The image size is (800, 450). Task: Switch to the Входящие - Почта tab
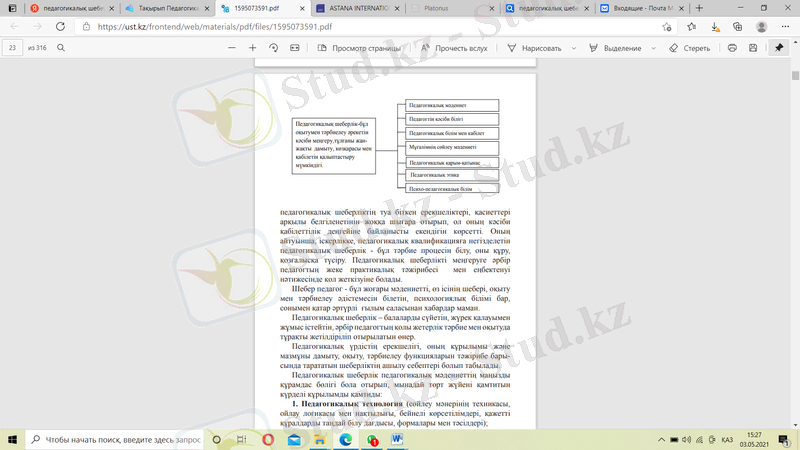(642, 8)
